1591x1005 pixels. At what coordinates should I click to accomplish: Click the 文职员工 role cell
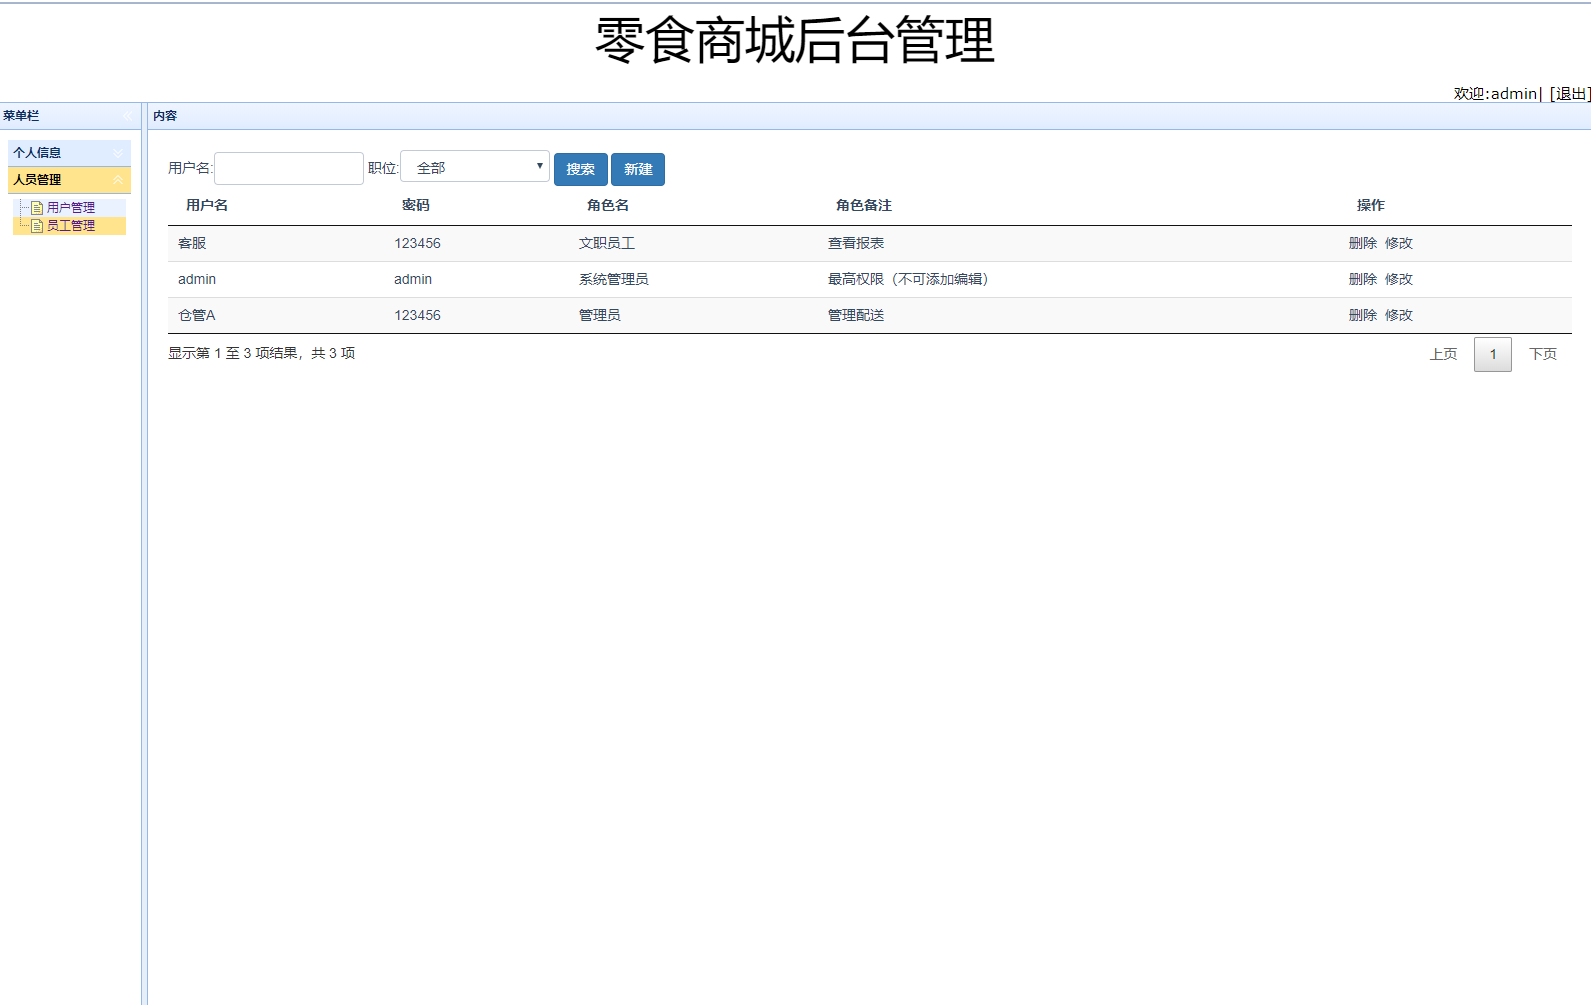(x=607, y=243)
